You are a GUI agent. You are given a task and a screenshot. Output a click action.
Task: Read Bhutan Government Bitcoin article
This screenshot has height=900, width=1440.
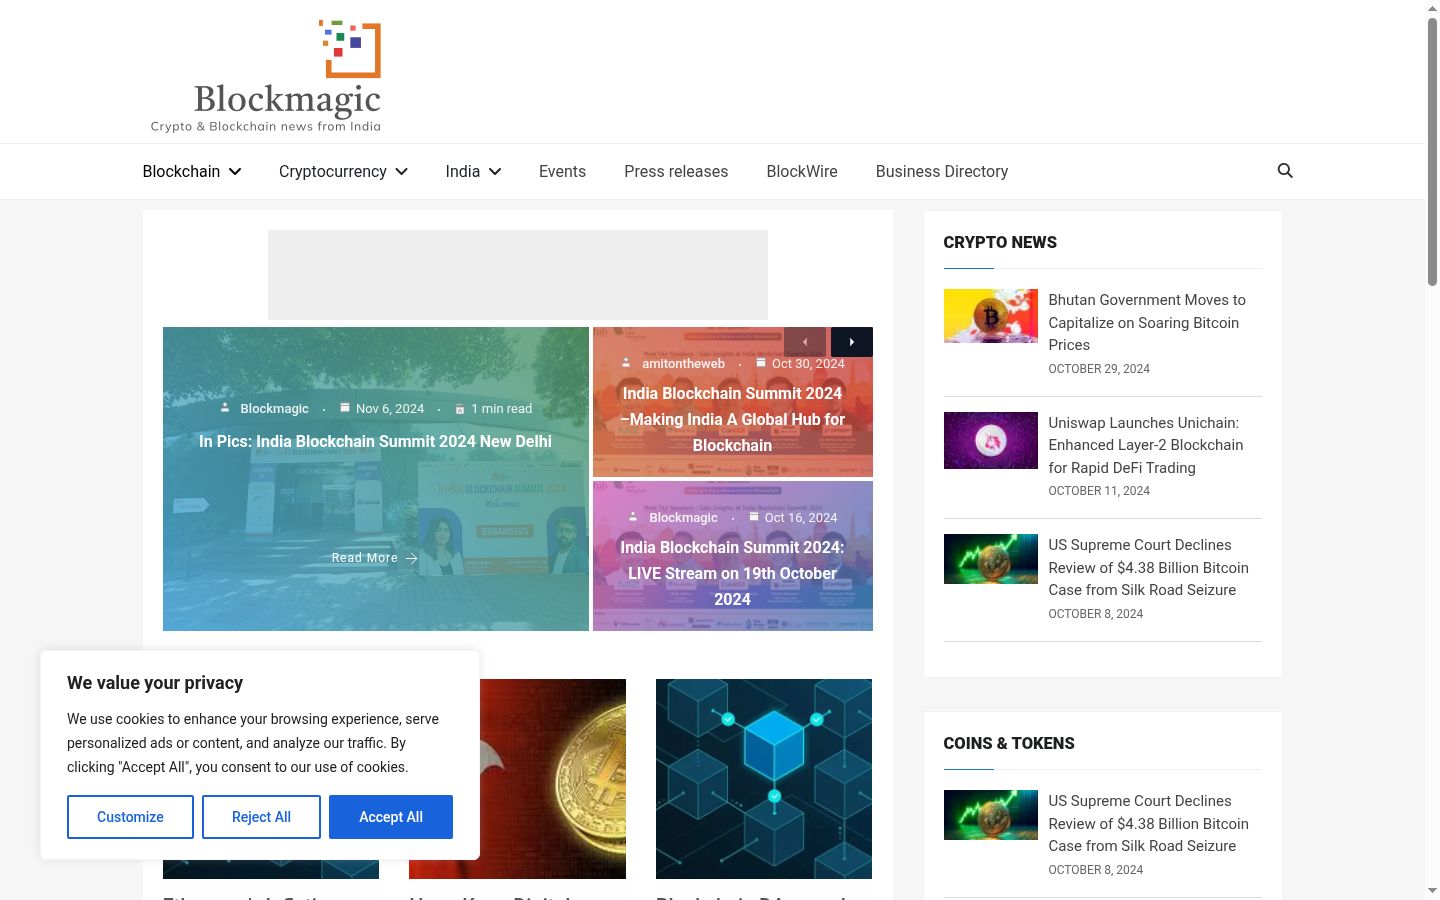tap(1147, 322)
